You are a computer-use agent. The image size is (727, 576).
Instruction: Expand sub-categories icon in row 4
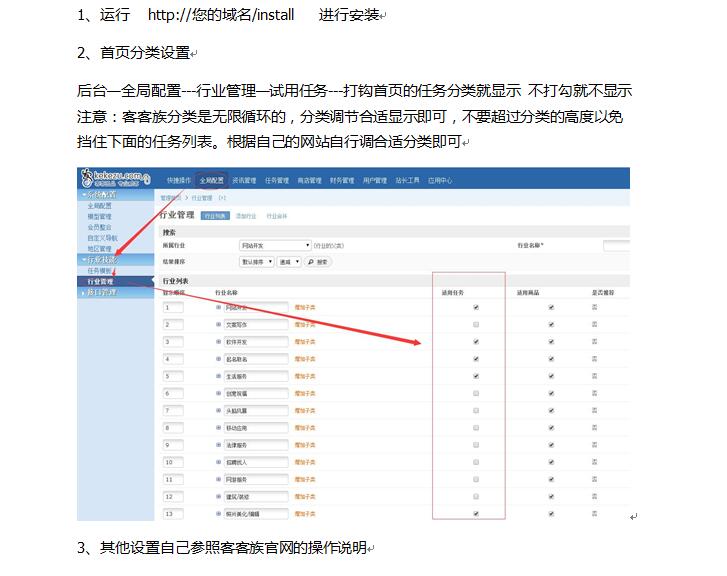point(218,359)
